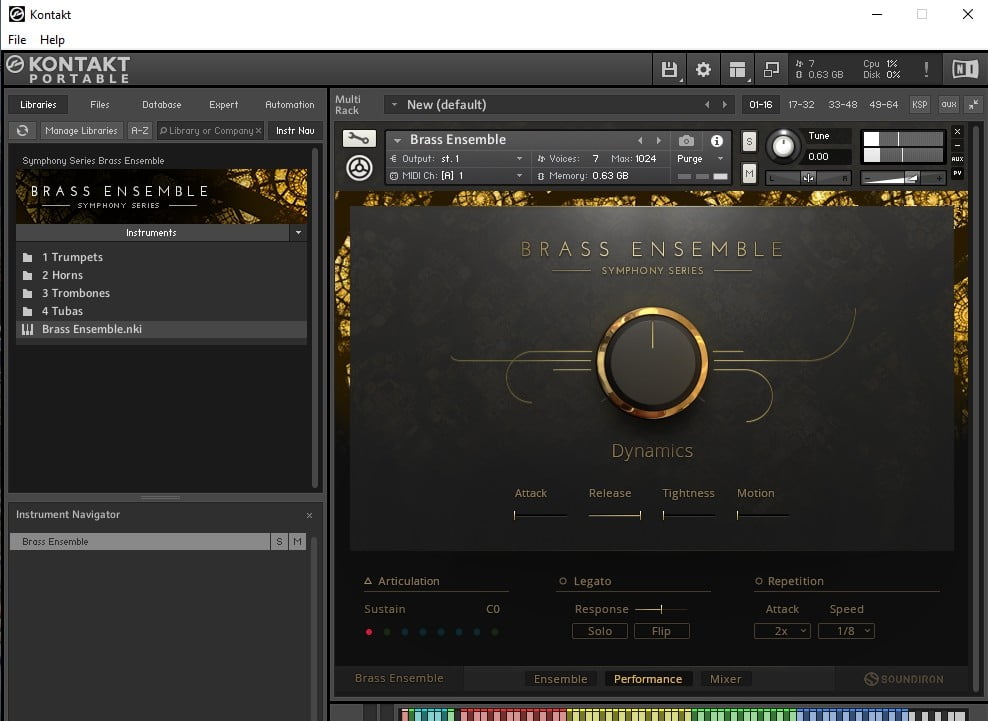Select the red articulation dot
The width and height of the screenshot is (988, 721).
tap(369, 632)
